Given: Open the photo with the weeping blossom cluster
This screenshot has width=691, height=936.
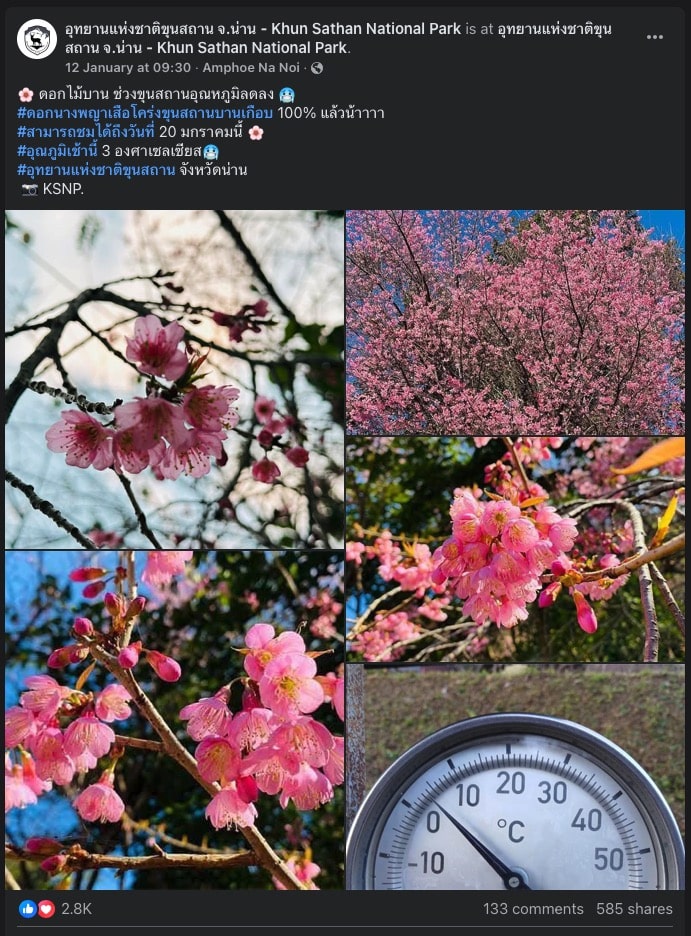Looking at the screenshot, I should pos(516,549).
